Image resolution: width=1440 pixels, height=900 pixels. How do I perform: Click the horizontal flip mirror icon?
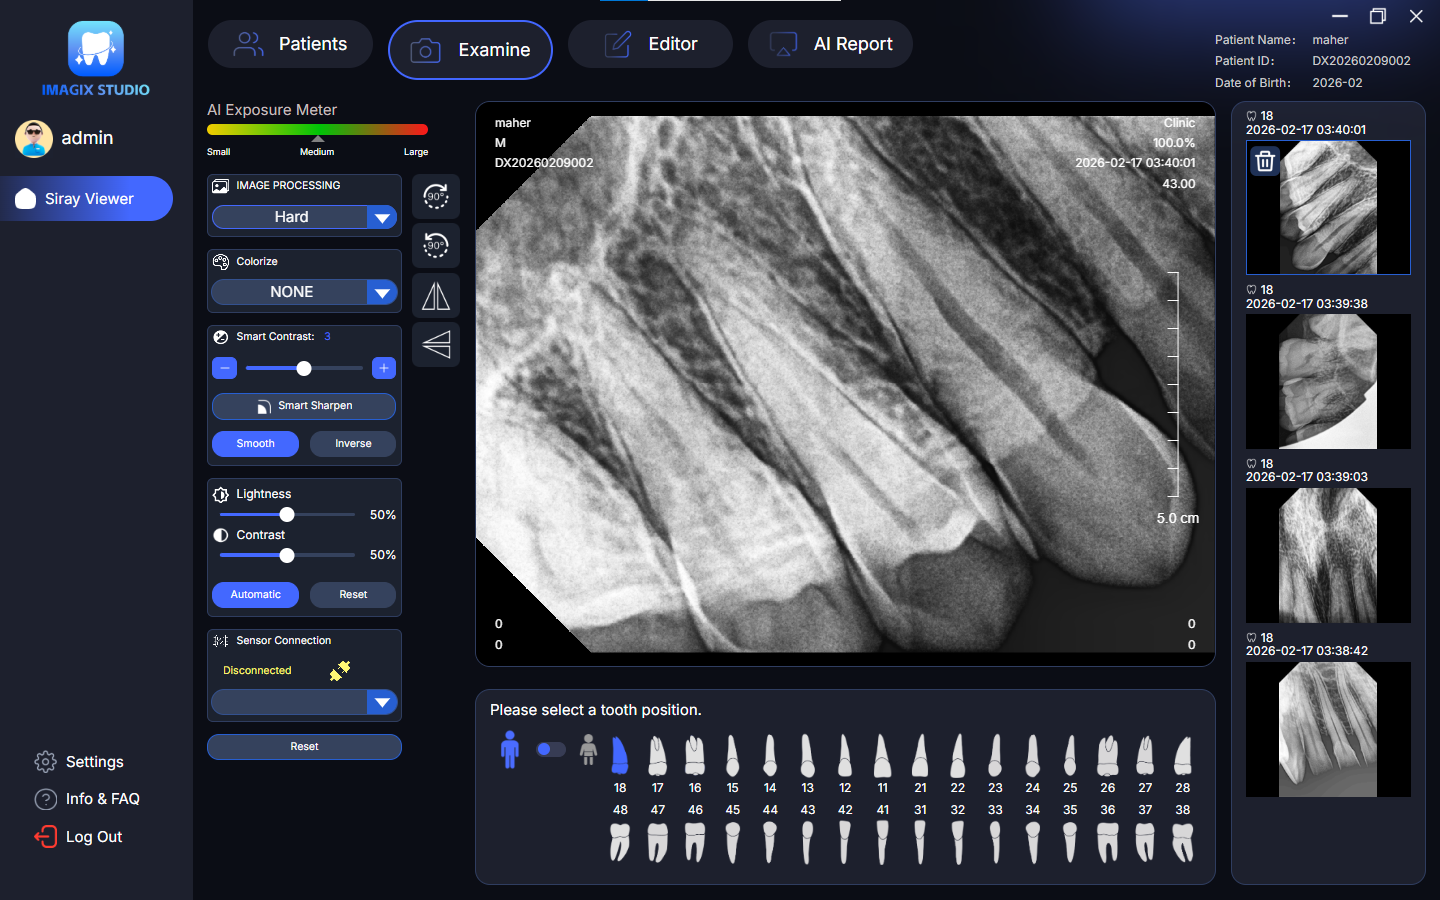[436, 296]
